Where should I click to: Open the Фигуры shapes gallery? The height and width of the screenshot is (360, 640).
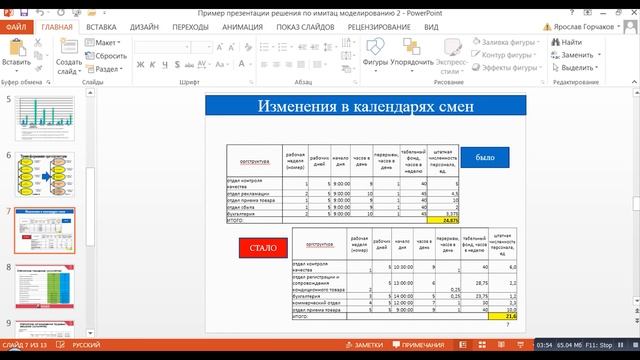point(375,55)
